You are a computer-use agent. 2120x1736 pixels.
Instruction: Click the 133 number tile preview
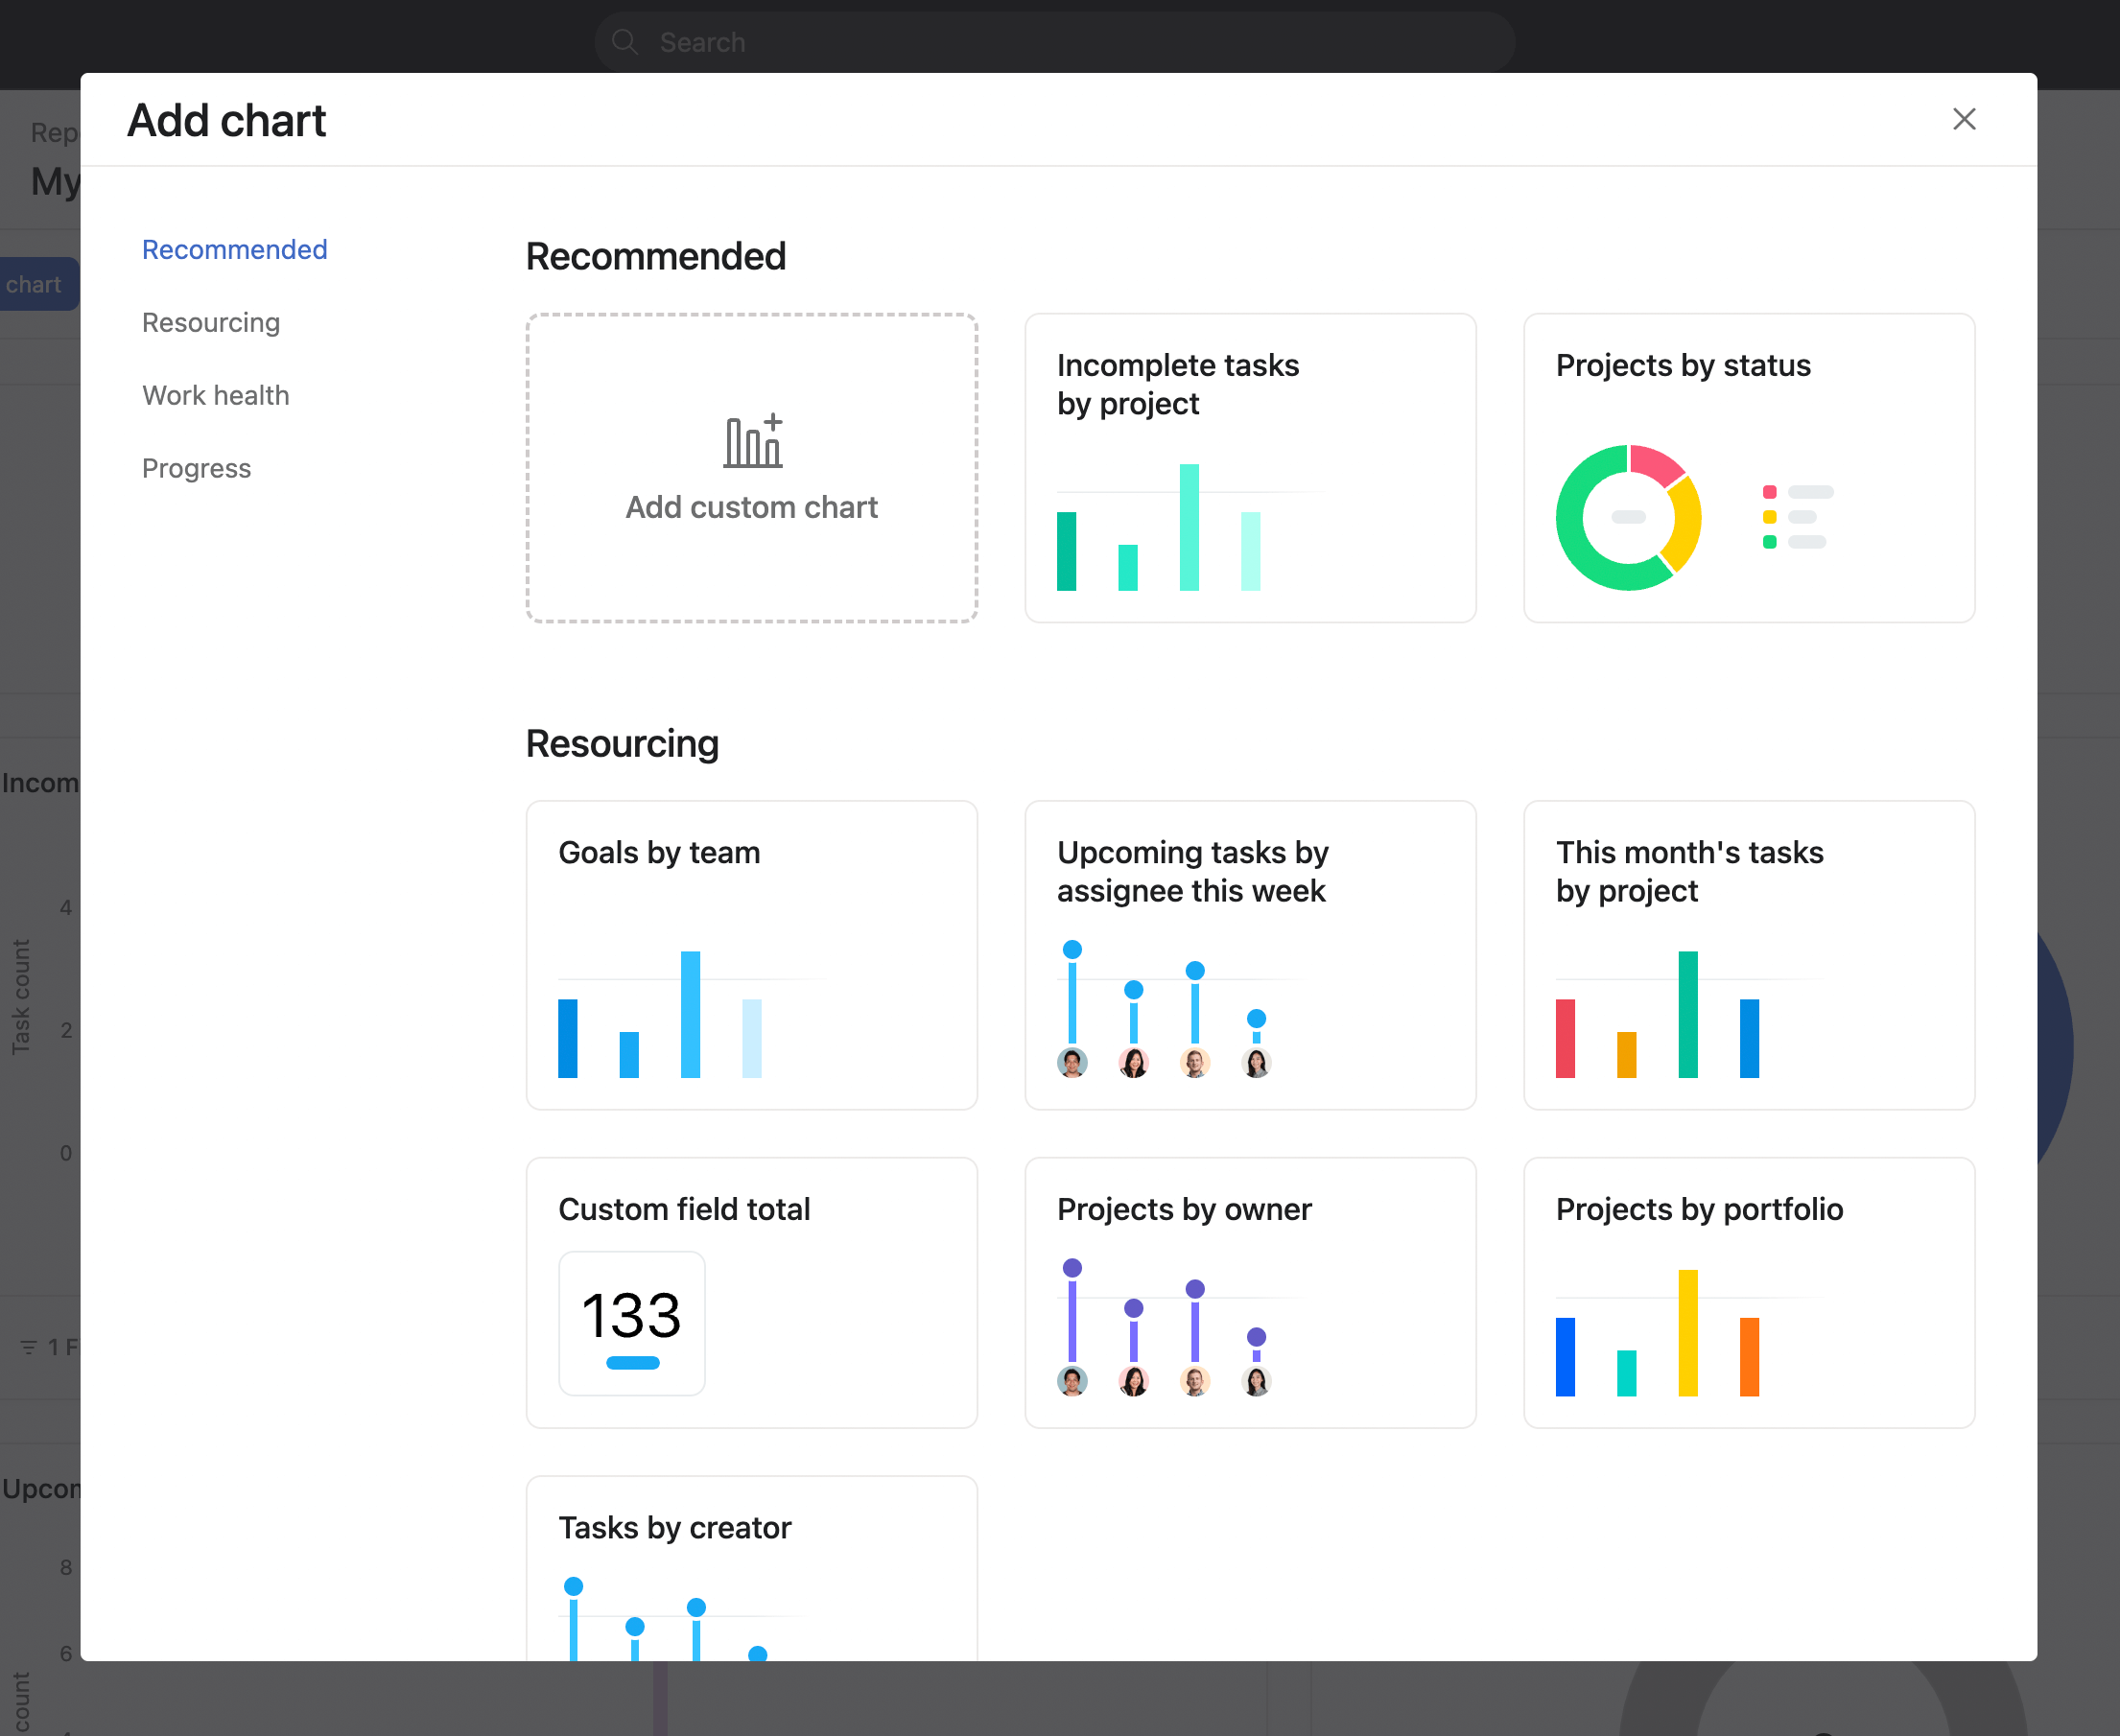click(631, 1314)
